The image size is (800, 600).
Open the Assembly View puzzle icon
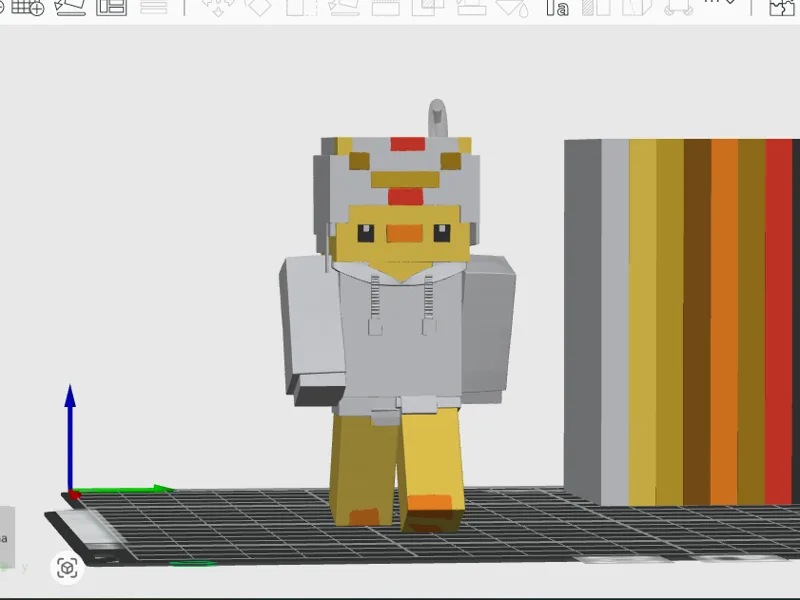[x=782, y=7]
